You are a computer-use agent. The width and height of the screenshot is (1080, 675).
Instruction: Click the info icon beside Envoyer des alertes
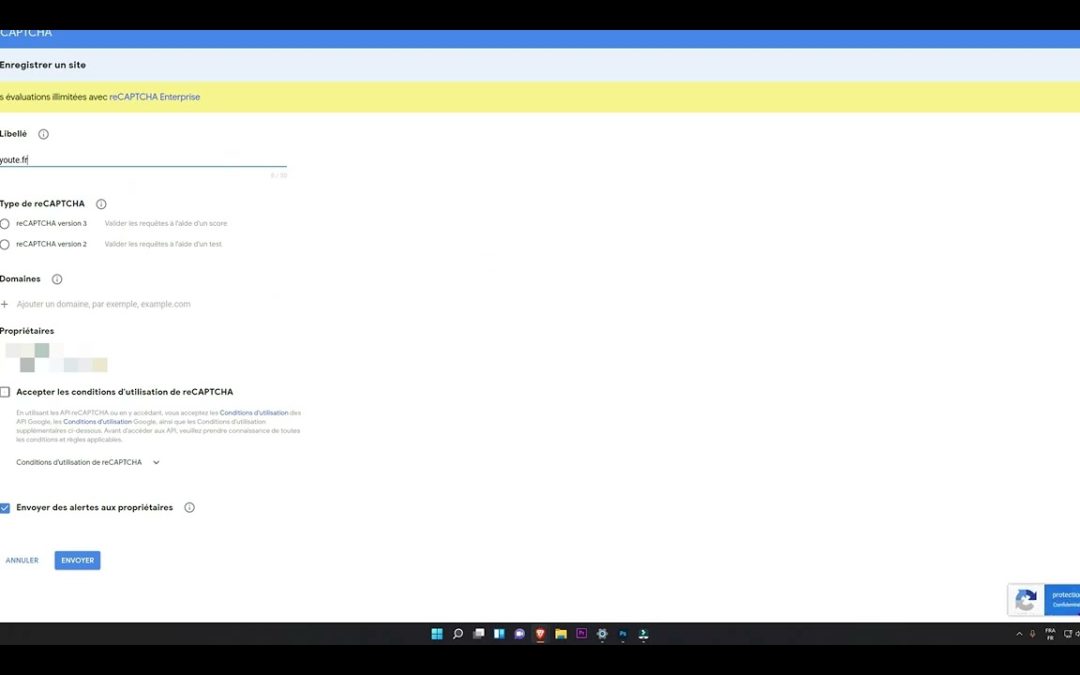189,508
